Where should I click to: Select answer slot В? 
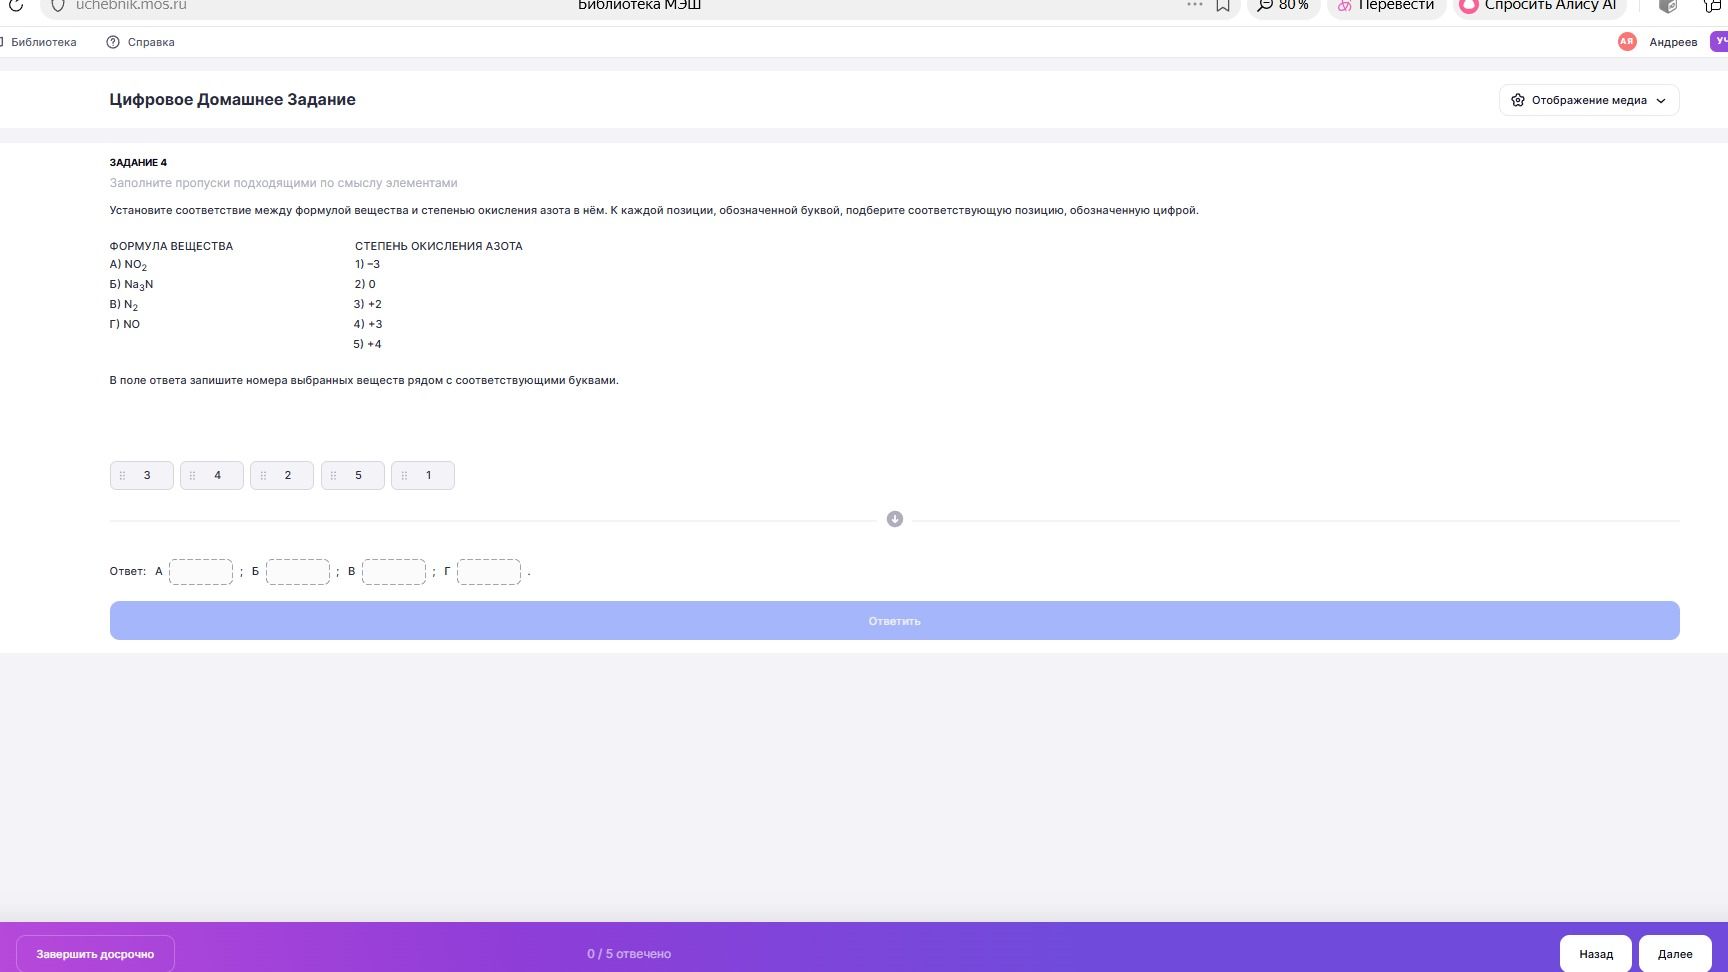pos(394,572)
